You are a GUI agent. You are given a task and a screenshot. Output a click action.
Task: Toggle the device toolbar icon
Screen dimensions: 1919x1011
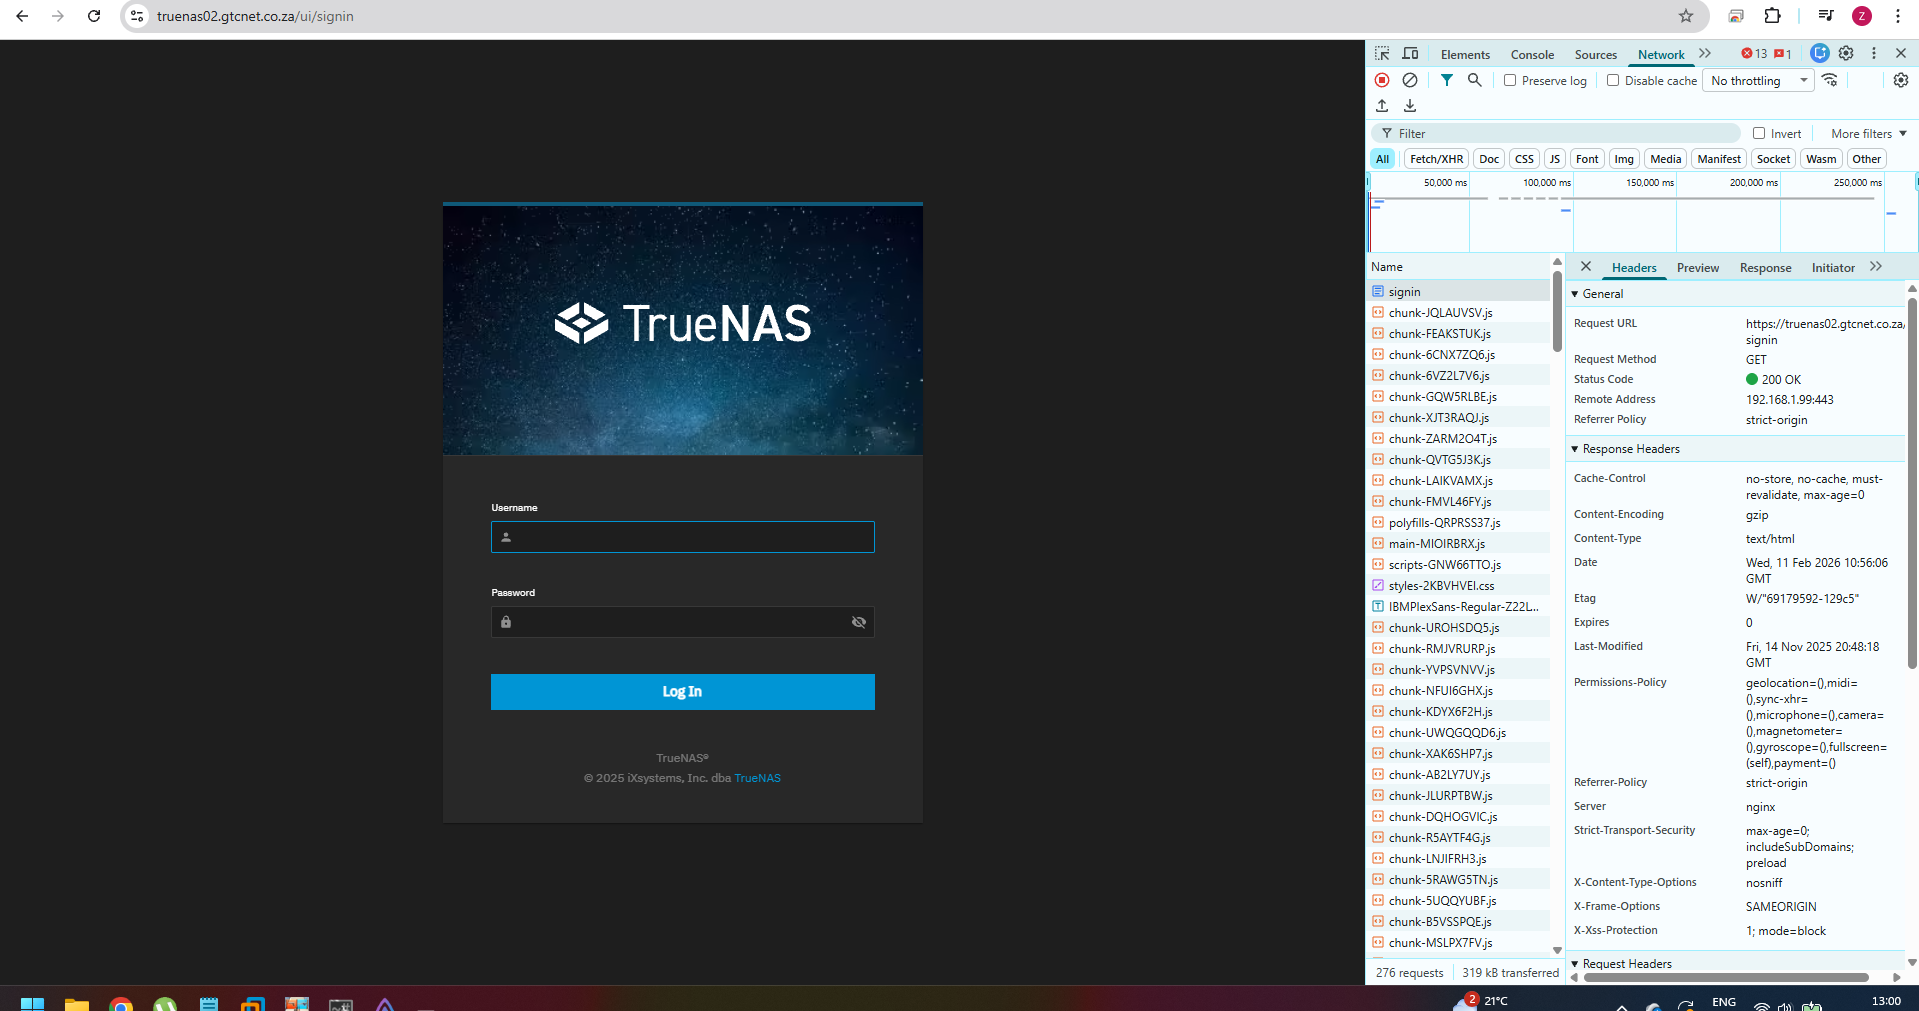click(x=1410, y=54)
